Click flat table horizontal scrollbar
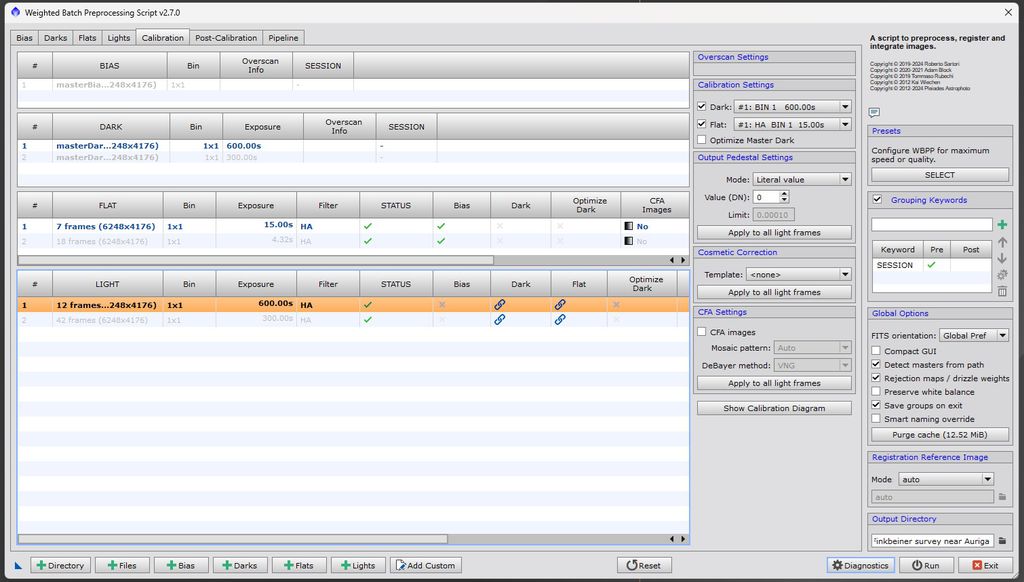 [255, 260]
